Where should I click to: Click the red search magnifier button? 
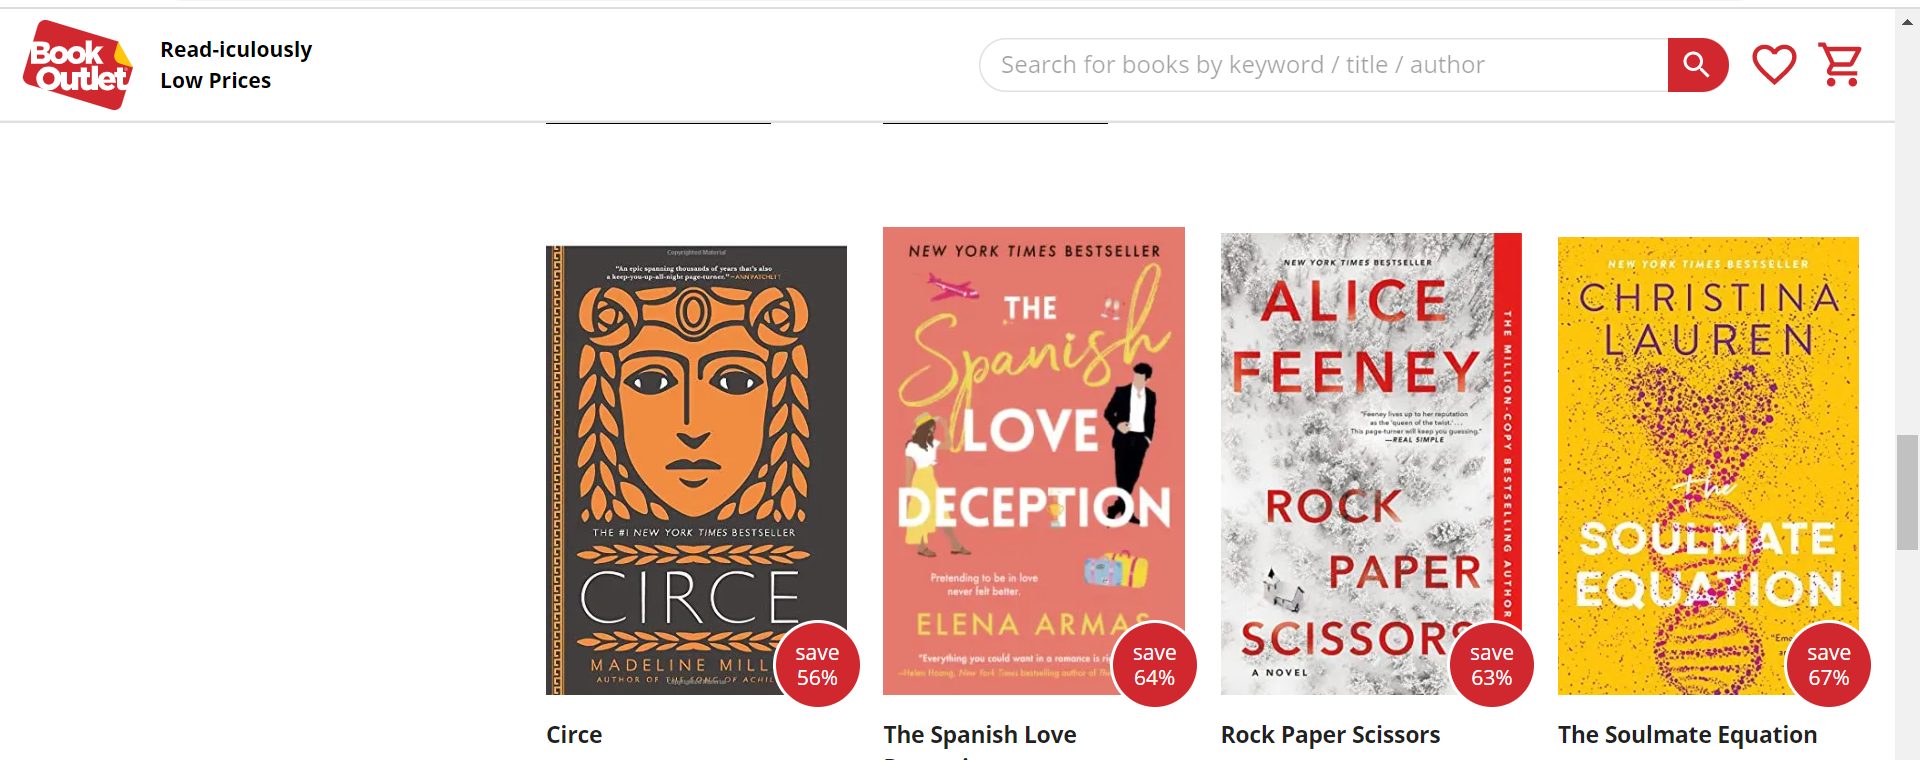pyautogui.click(x=1697, y=65)
